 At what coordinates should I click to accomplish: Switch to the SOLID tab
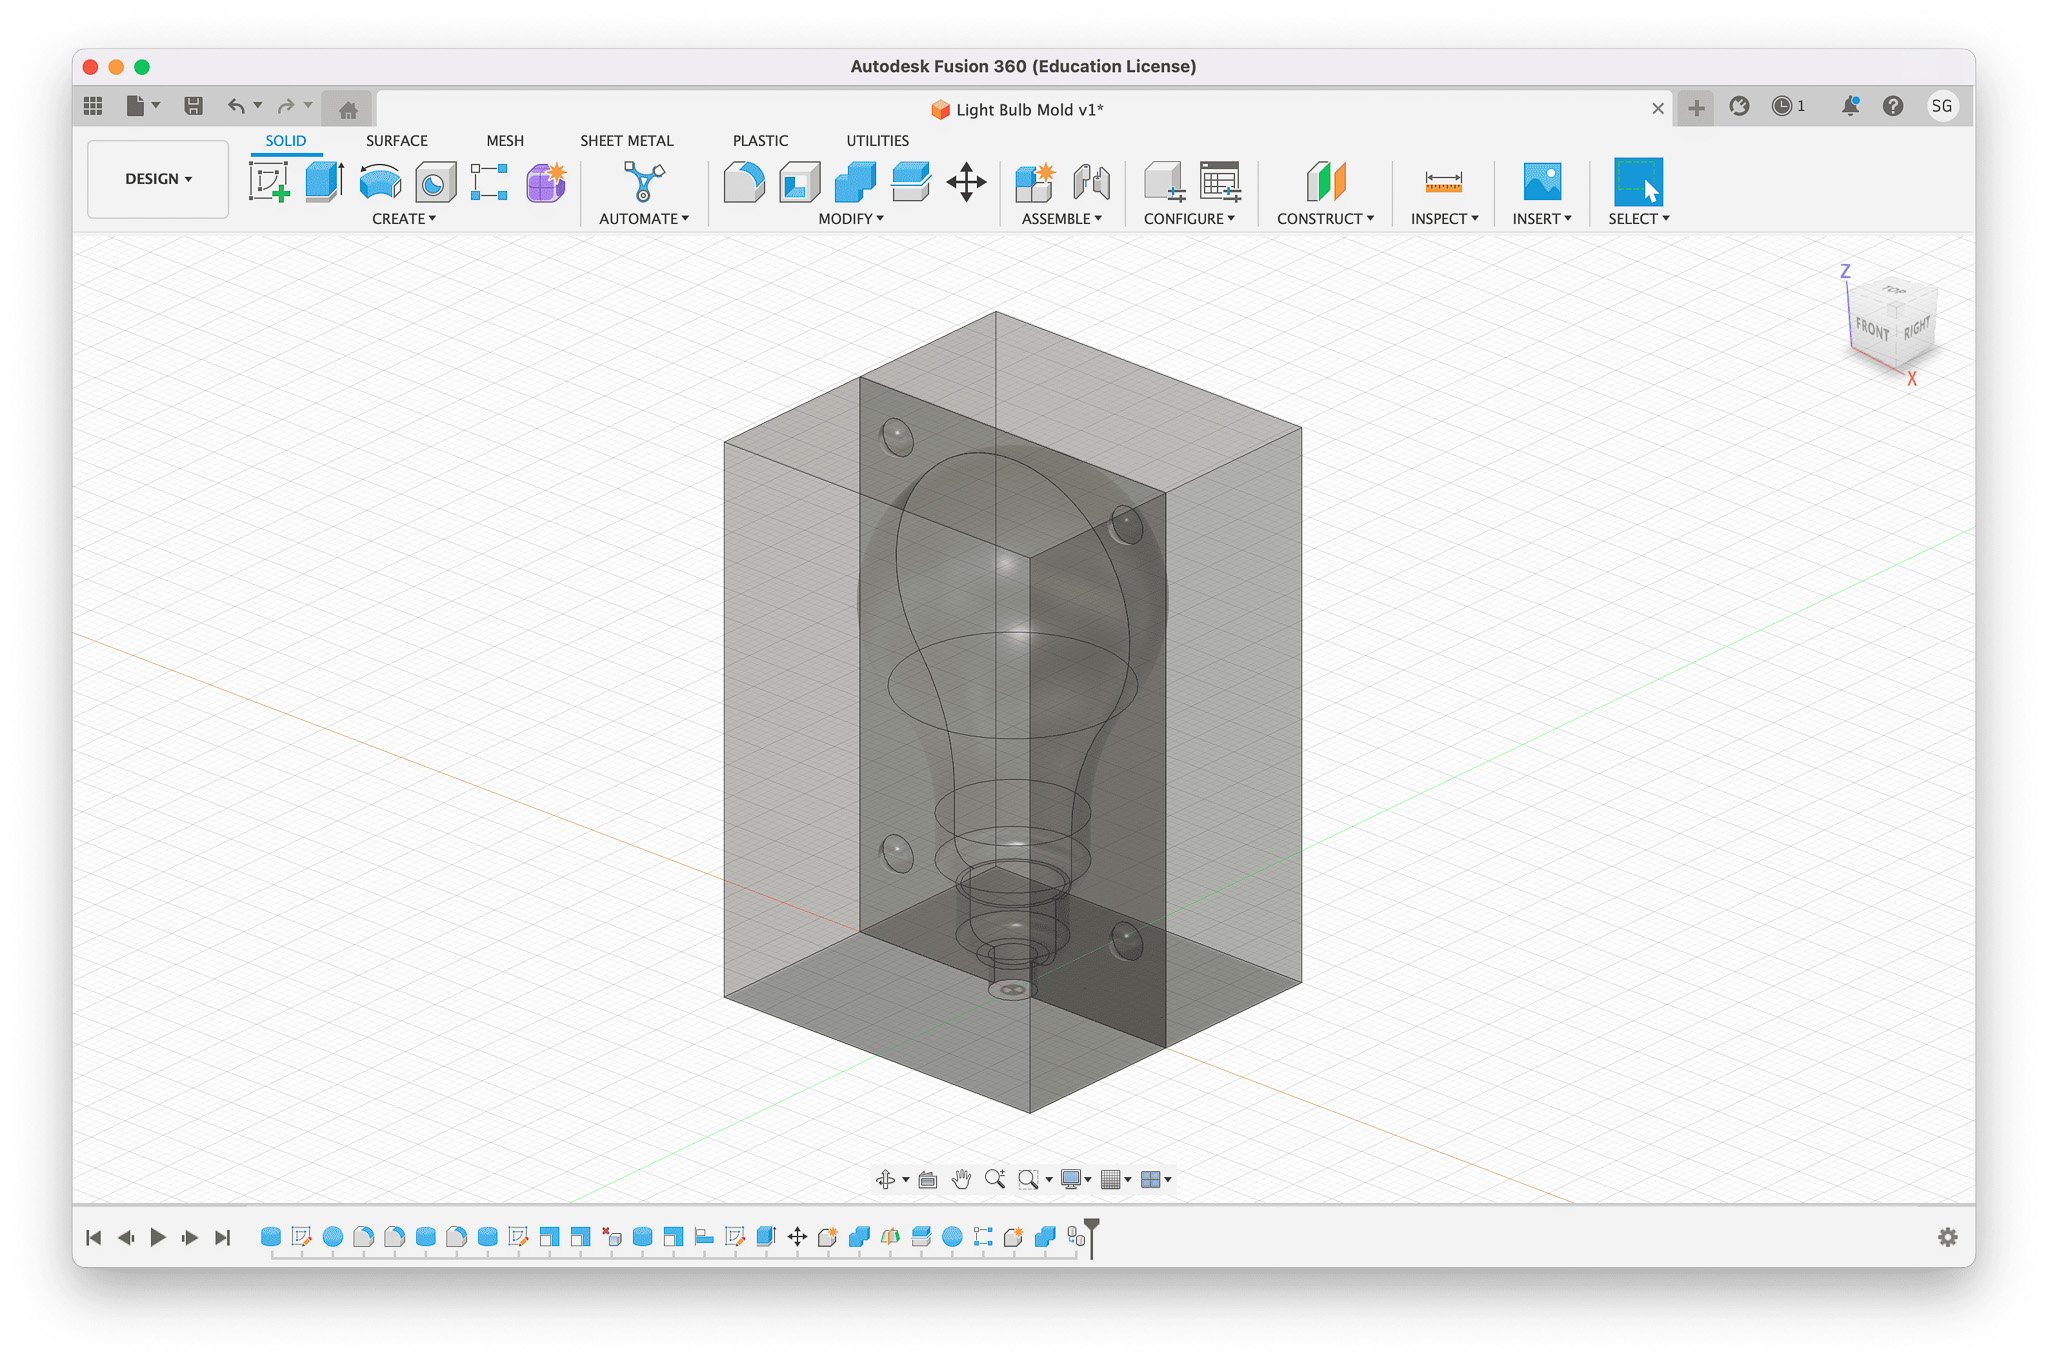[x=286, y=141]
